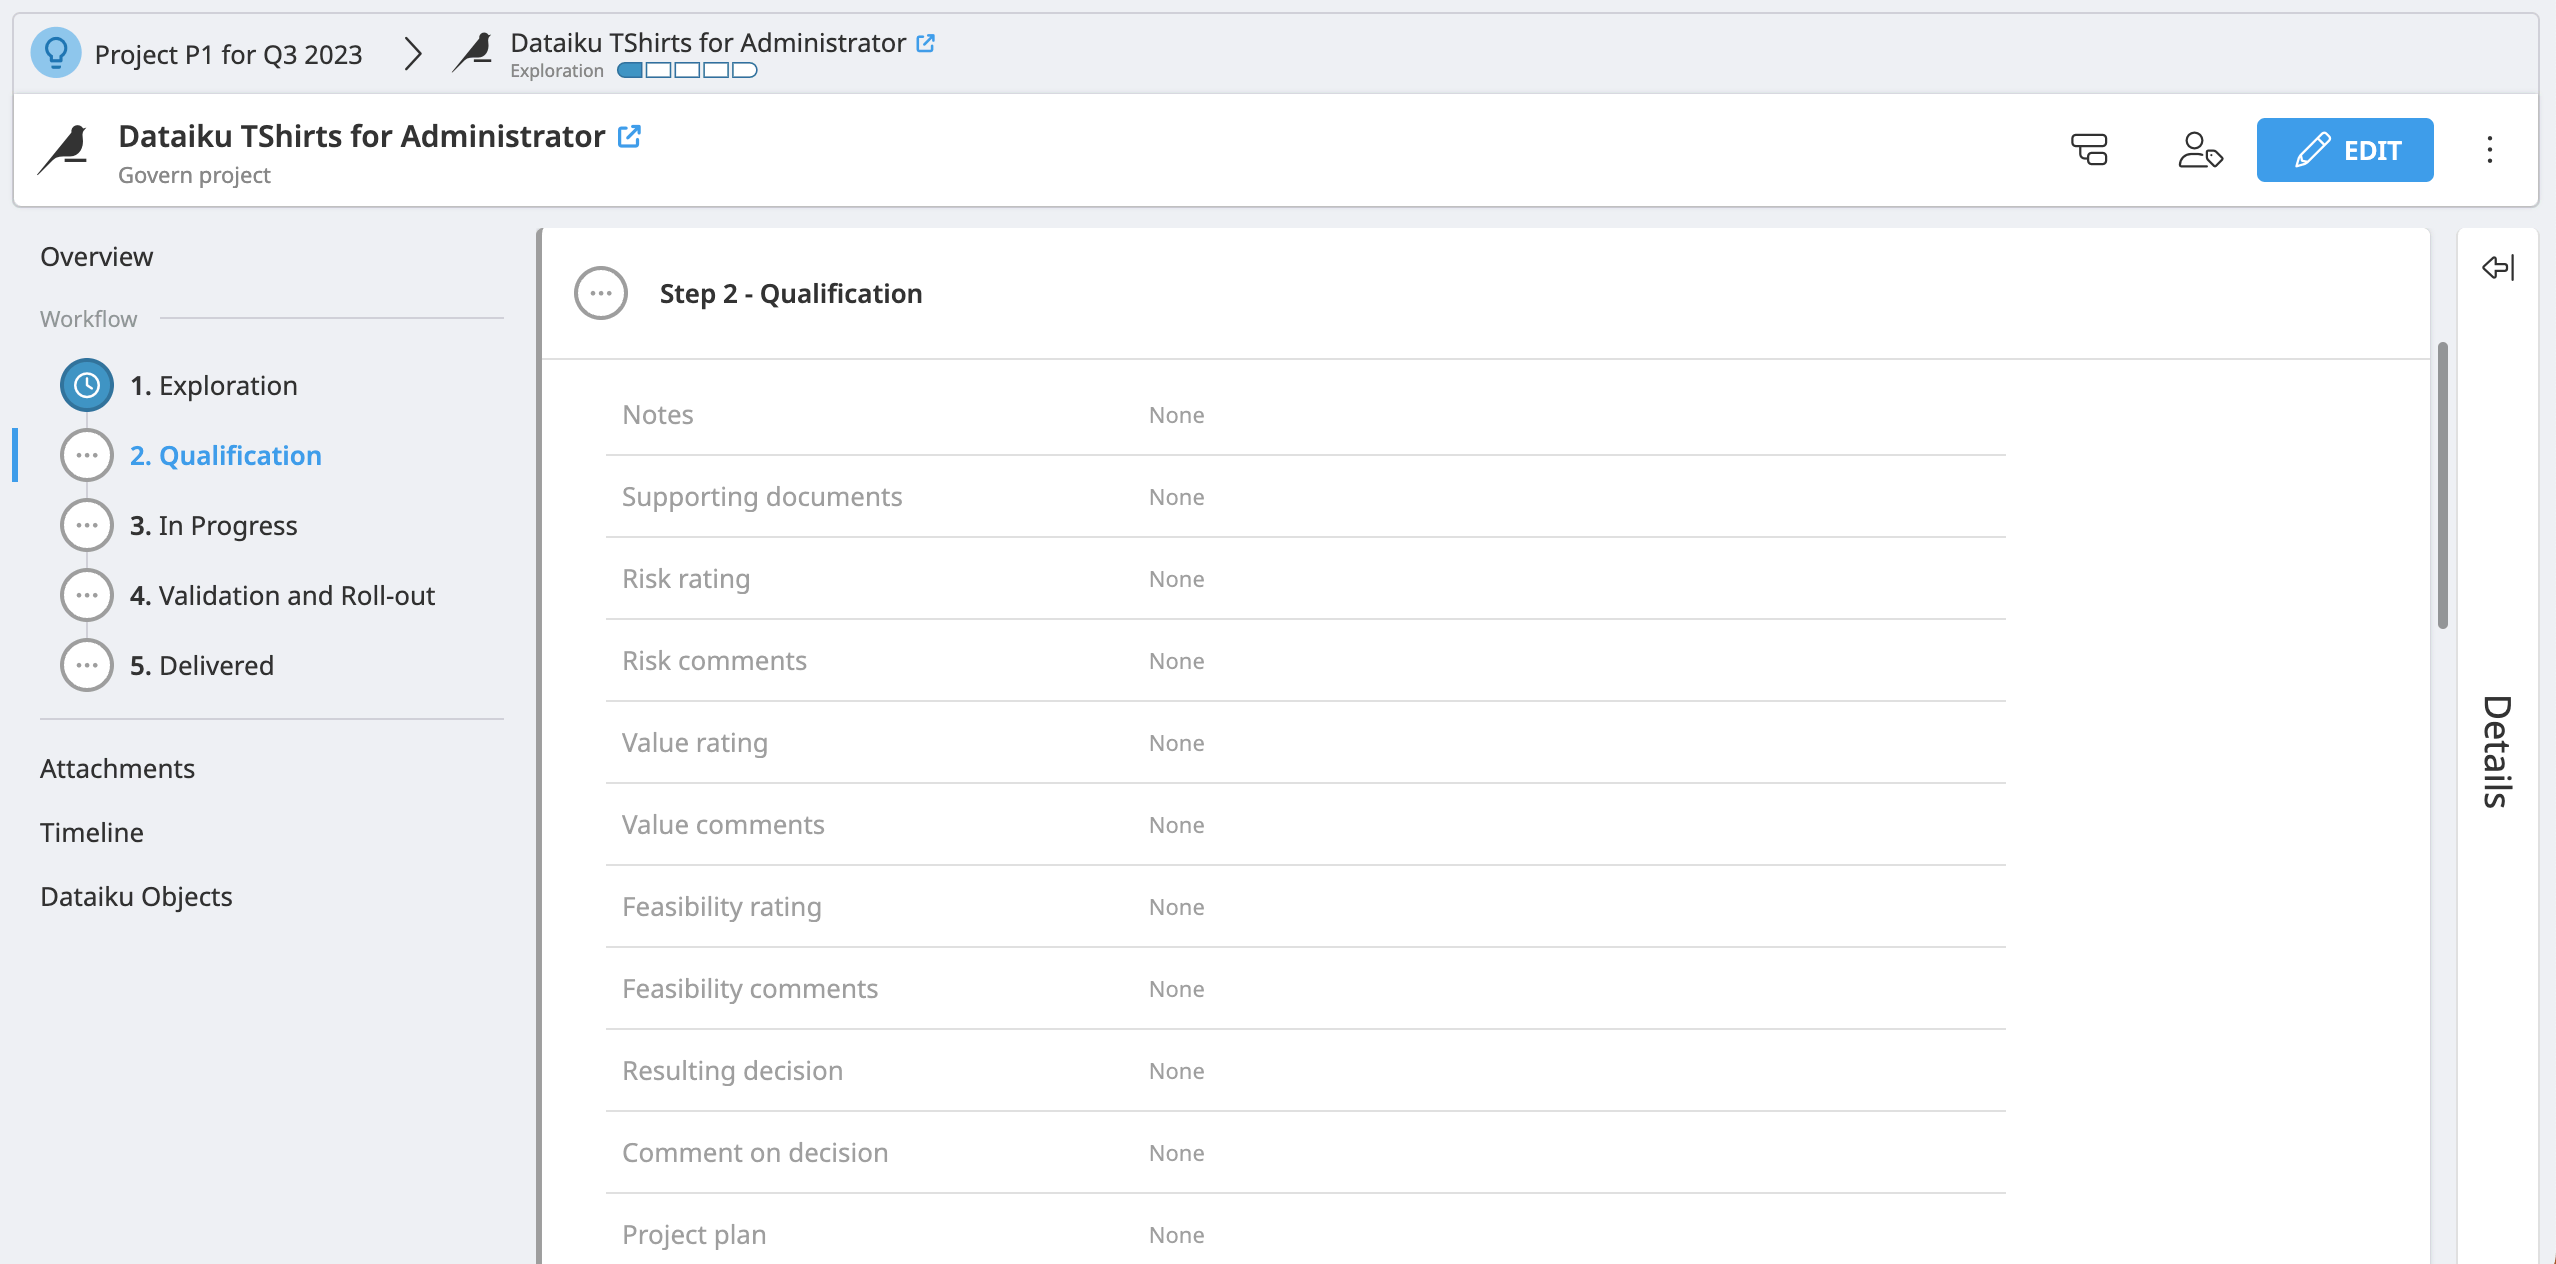This screenshot has height=1264, width=2556.
Task: Click the Resulting decision field label
Action: (x=732, y=1071)
